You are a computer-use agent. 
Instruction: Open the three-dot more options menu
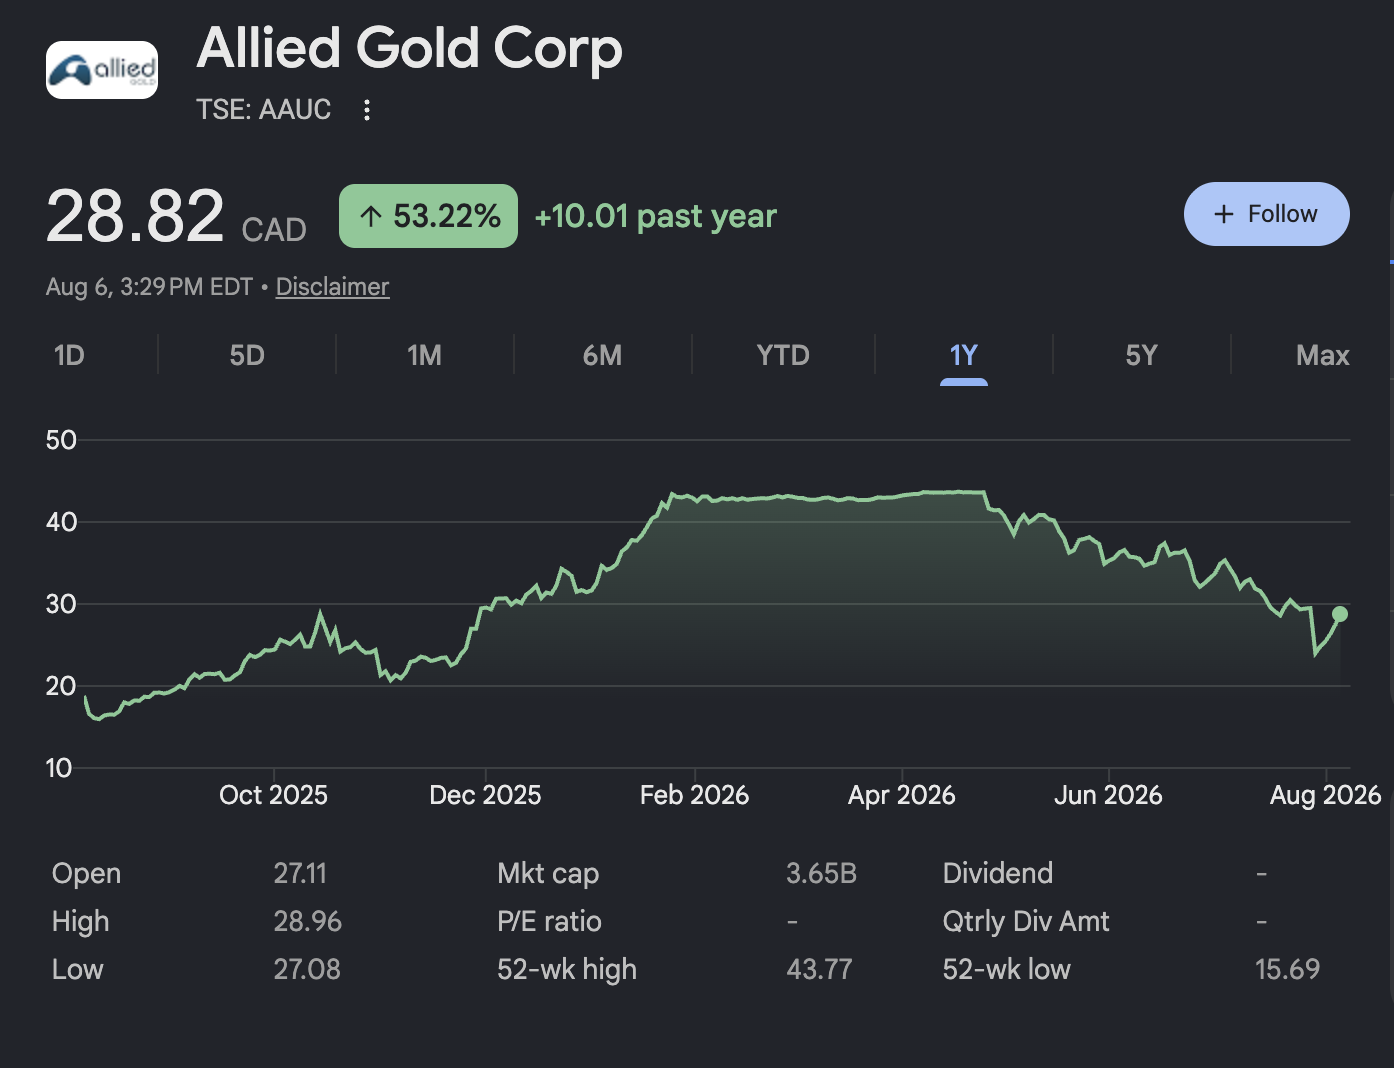(367, 110)
